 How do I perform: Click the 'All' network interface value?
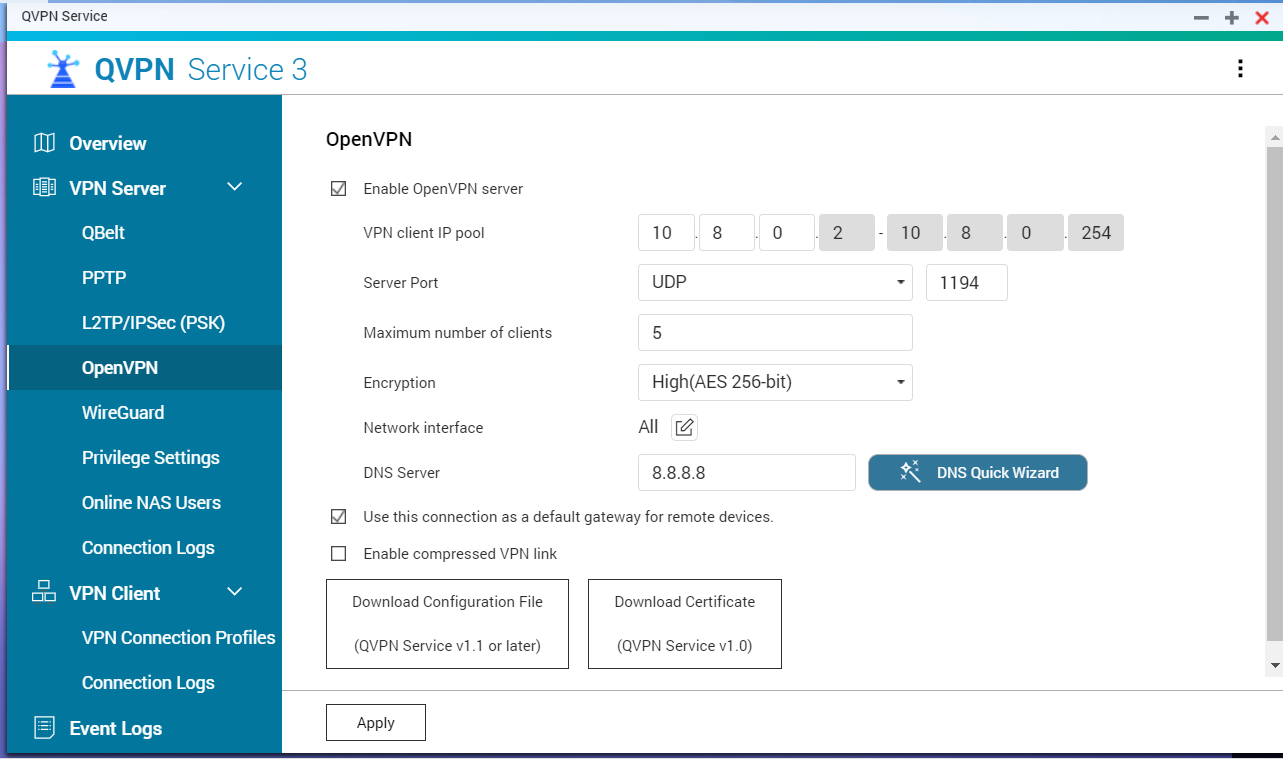[648, 427]
